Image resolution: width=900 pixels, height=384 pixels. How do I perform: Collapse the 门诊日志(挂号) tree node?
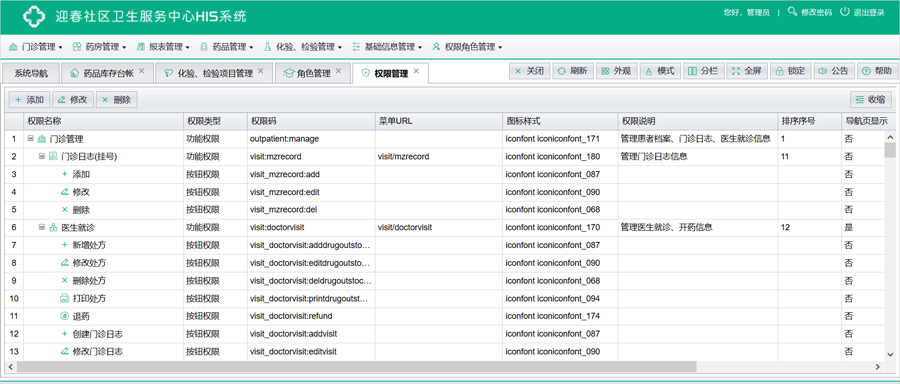click(x=41, y=156)
